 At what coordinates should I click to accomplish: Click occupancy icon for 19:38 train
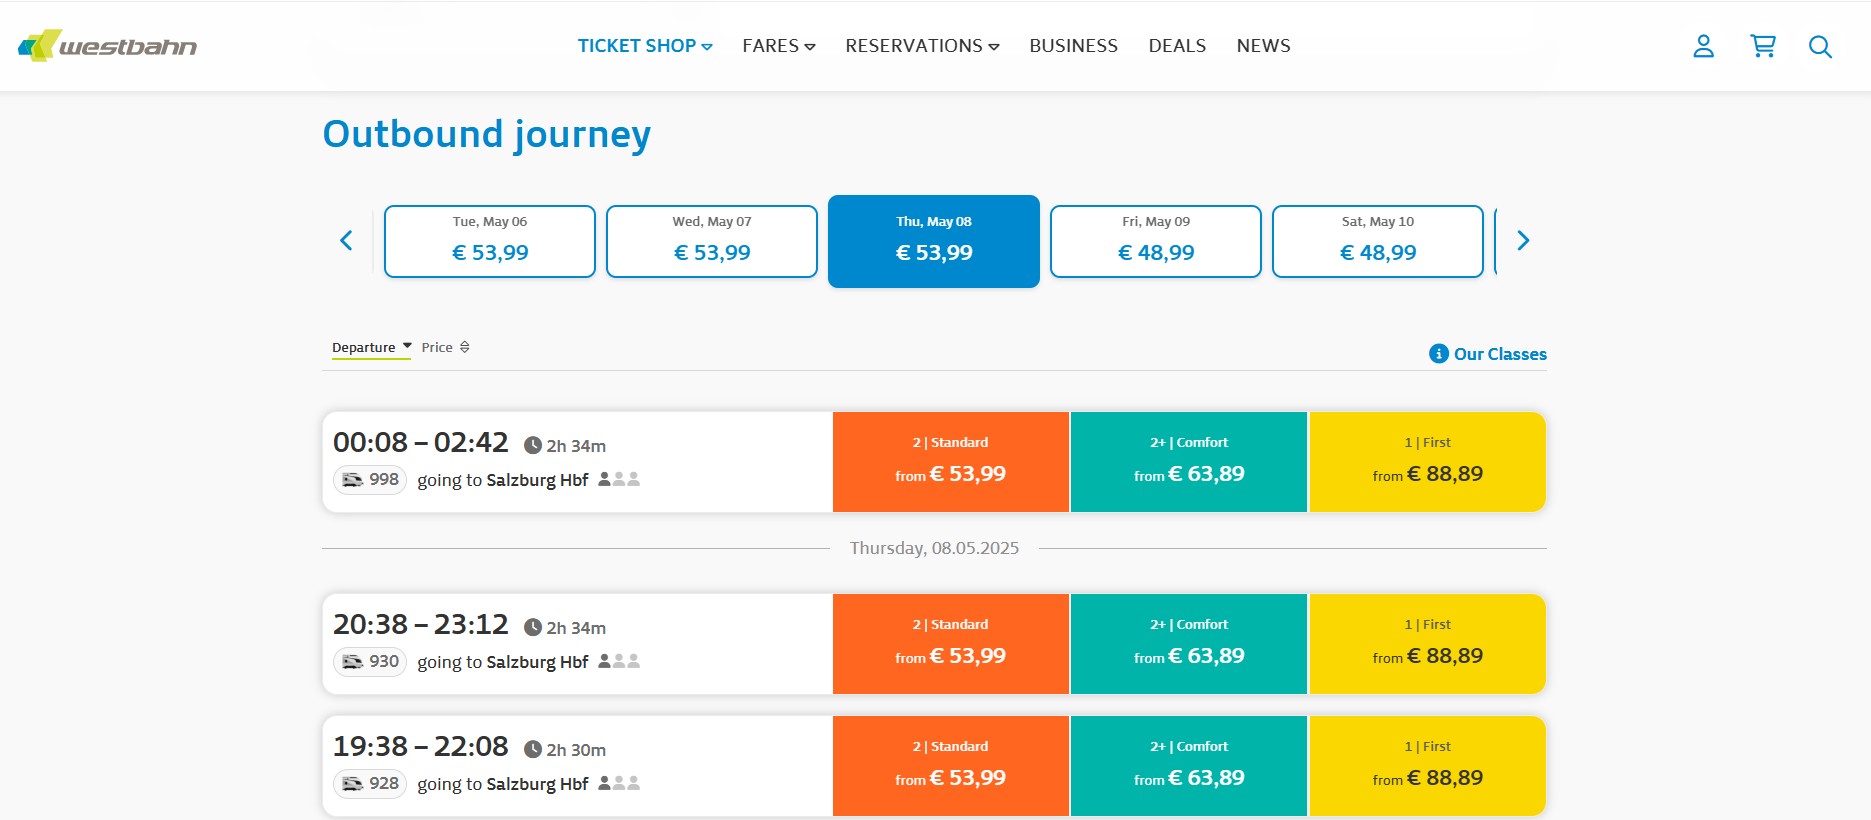619,784
